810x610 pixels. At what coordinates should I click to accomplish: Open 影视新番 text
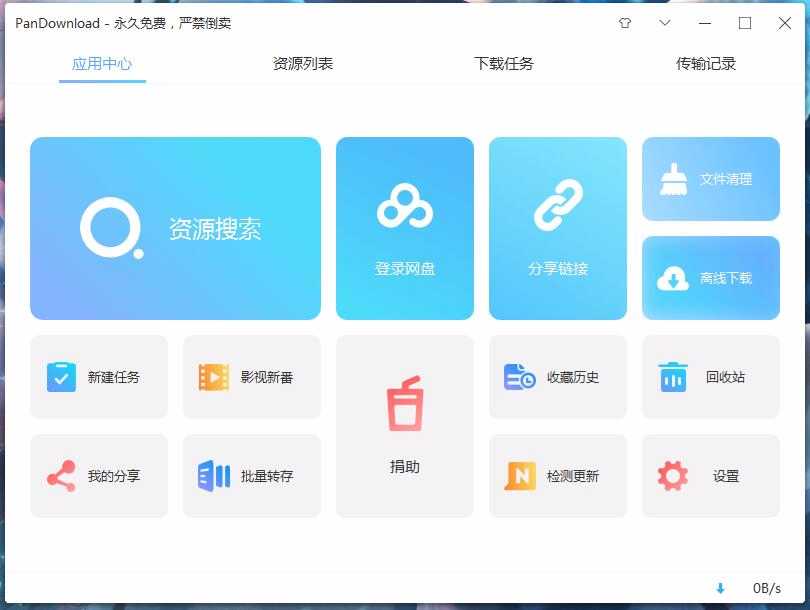click(267, 377)
